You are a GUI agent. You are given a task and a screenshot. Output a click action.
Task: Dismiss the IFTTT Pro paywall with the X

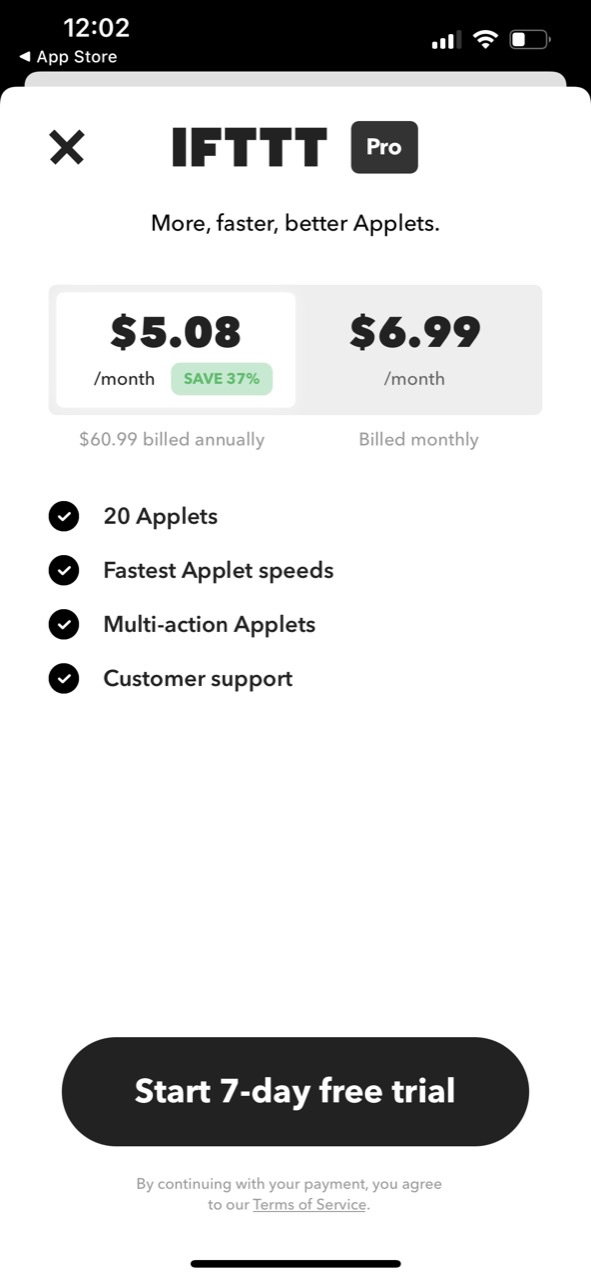coord(66,147)
